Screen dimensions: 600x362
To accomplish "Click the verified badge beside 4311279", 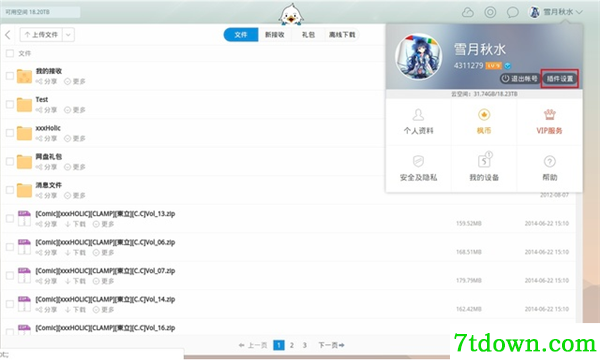I will [x=508, y=66].
